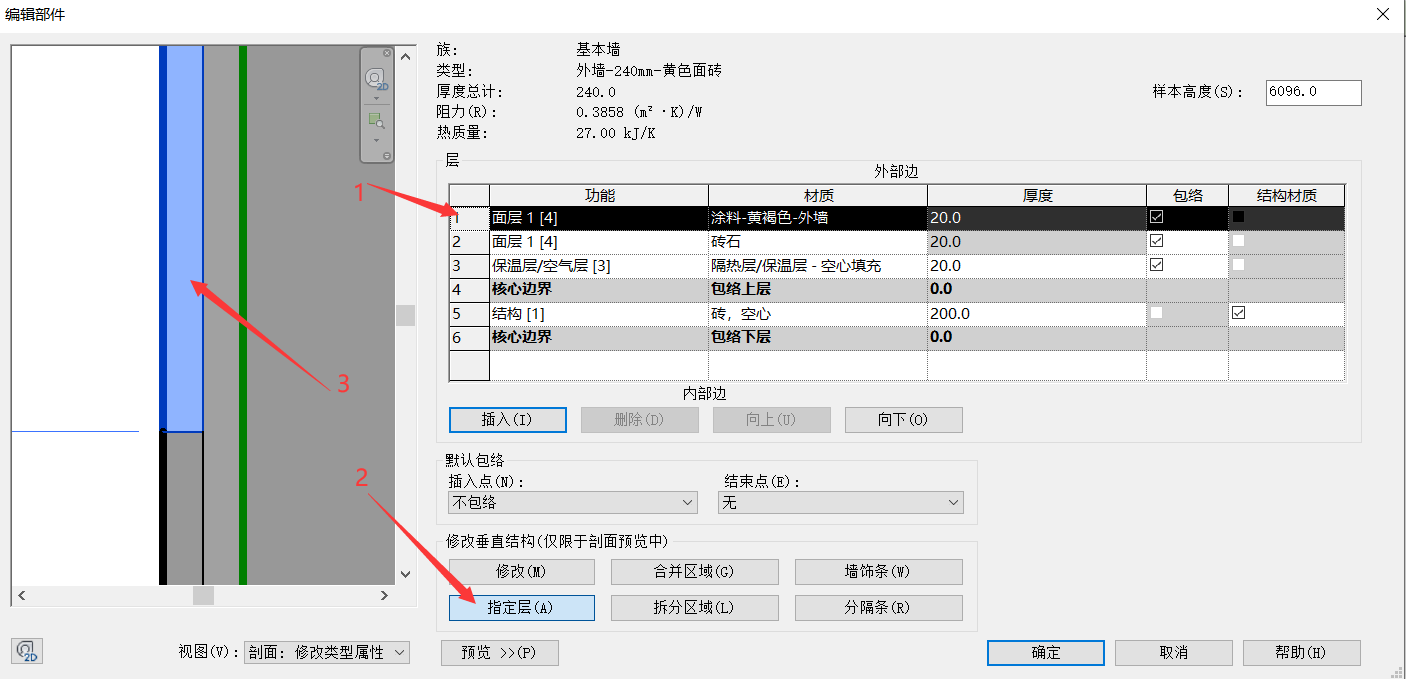Click the 2D wheel button below the preview
Image resolution: width=1406 pixels, height=679 pixels.
click(27, 652)
